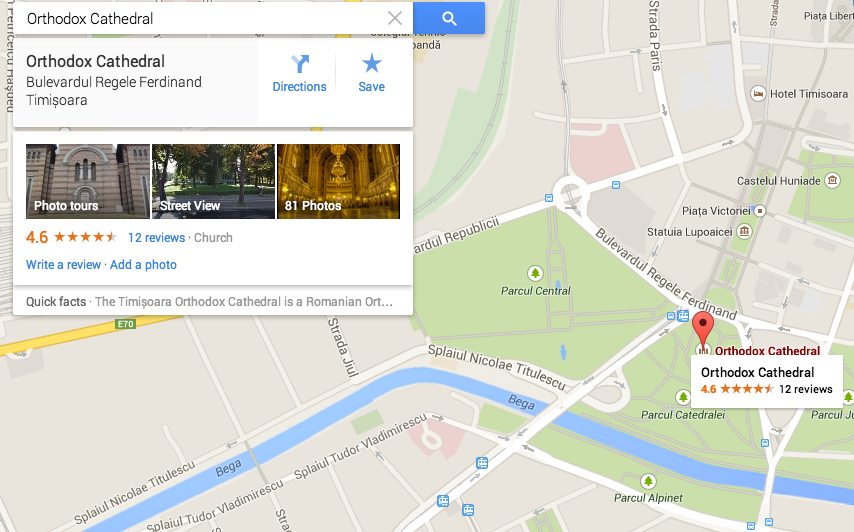Clear the search box with X
The width and height of the screenshot is (854, 532).
(x=395, y=19)
